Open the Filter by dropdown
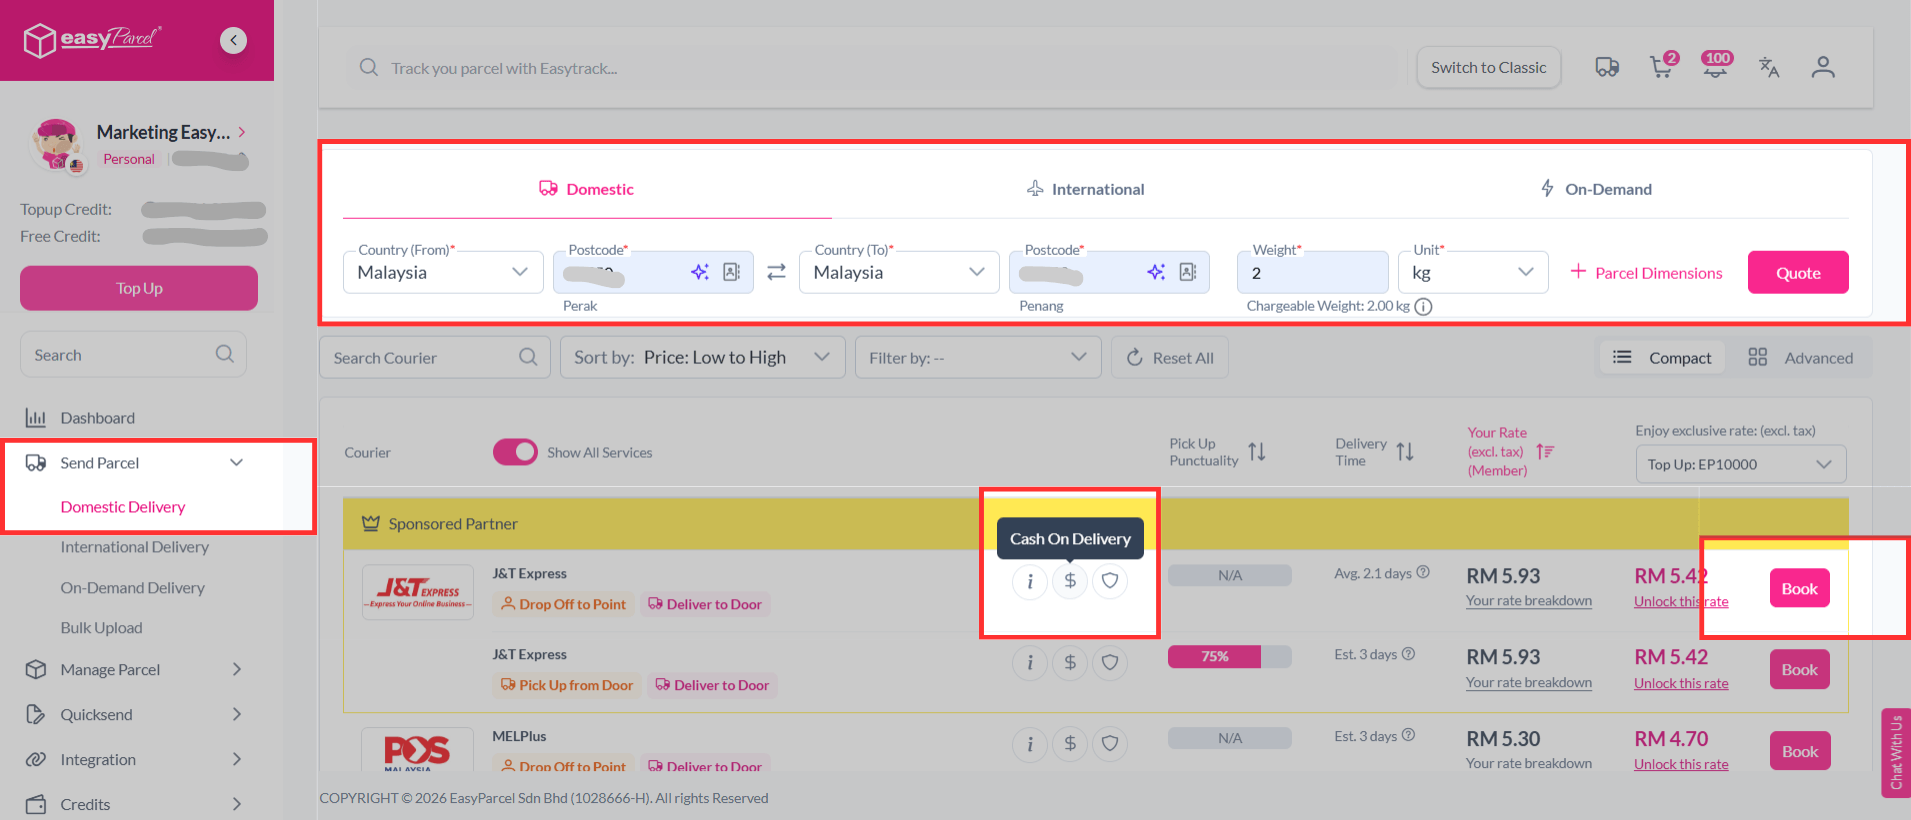The height and width of the screenshot is (820, 1911). coord(977,358)
